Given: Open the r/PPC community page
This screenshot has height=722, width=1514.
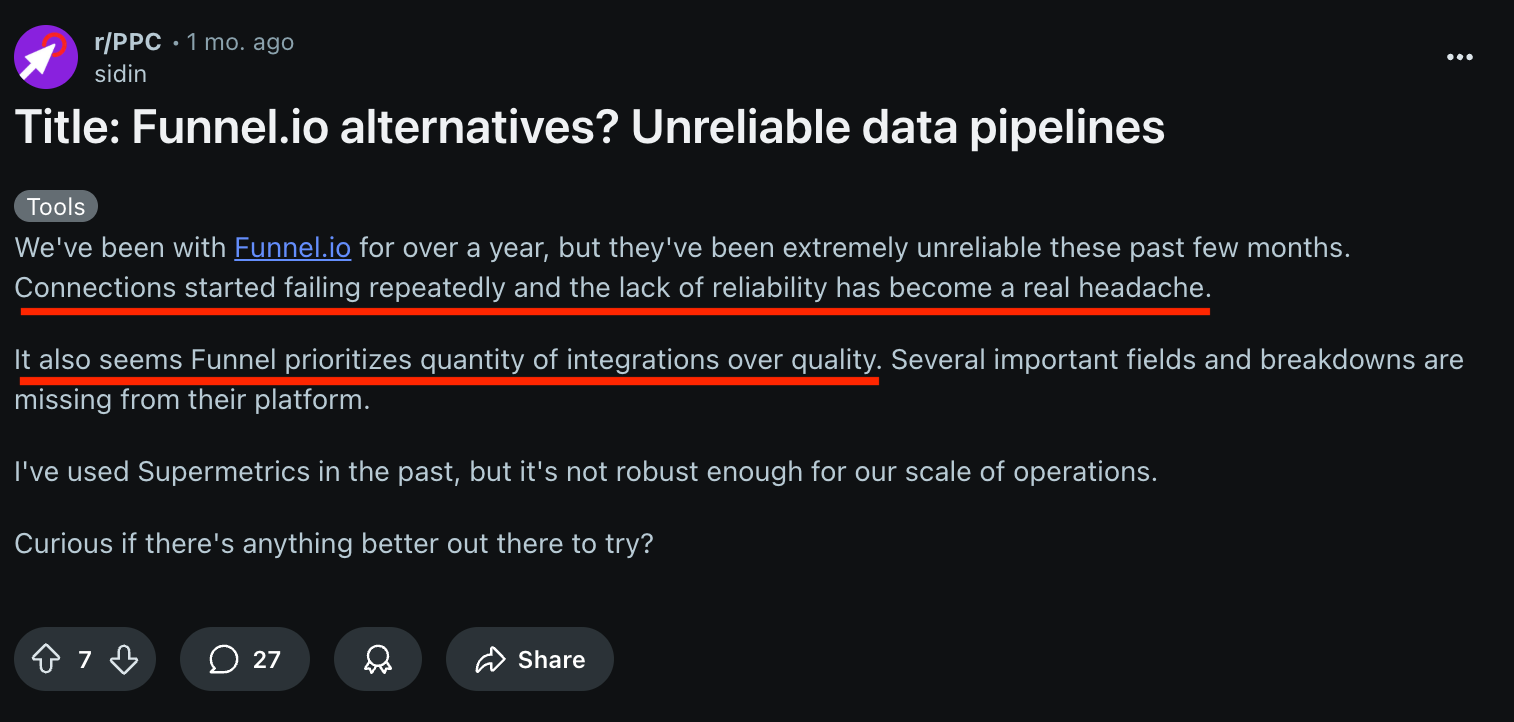Looking at the screenshot, I should 126,42.
